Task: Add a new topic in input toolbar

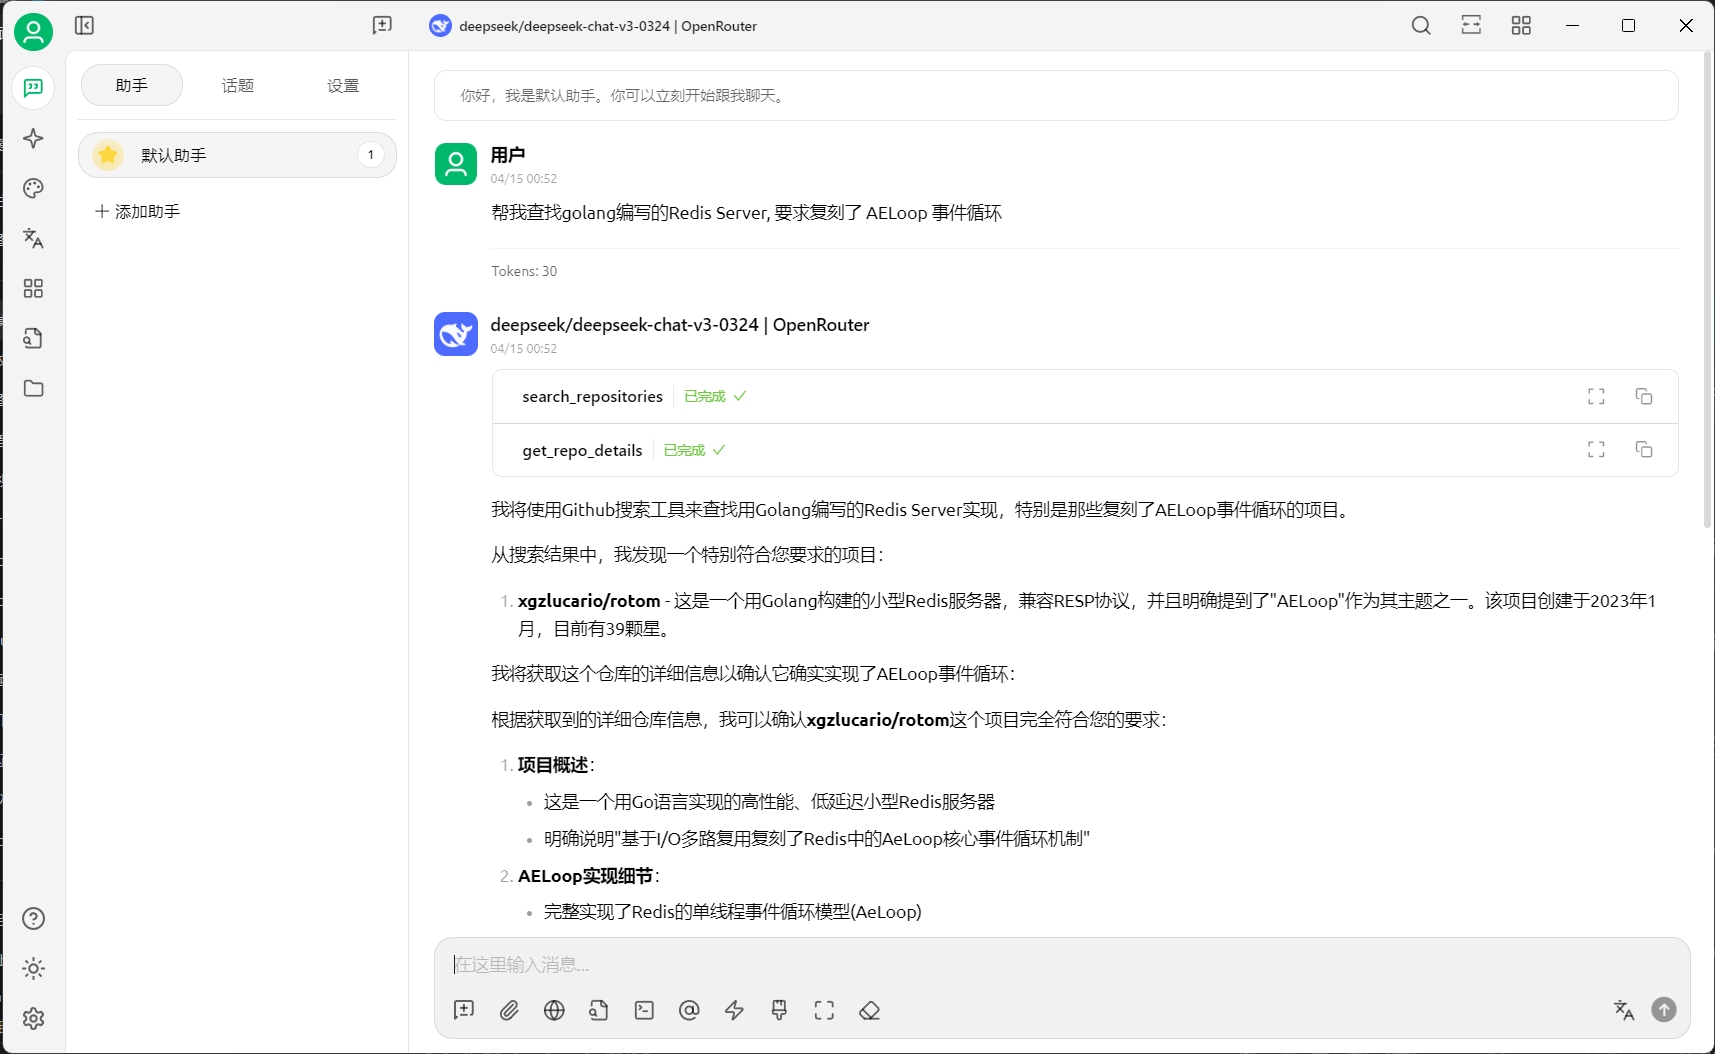Action: click(x=464, y=1010)
